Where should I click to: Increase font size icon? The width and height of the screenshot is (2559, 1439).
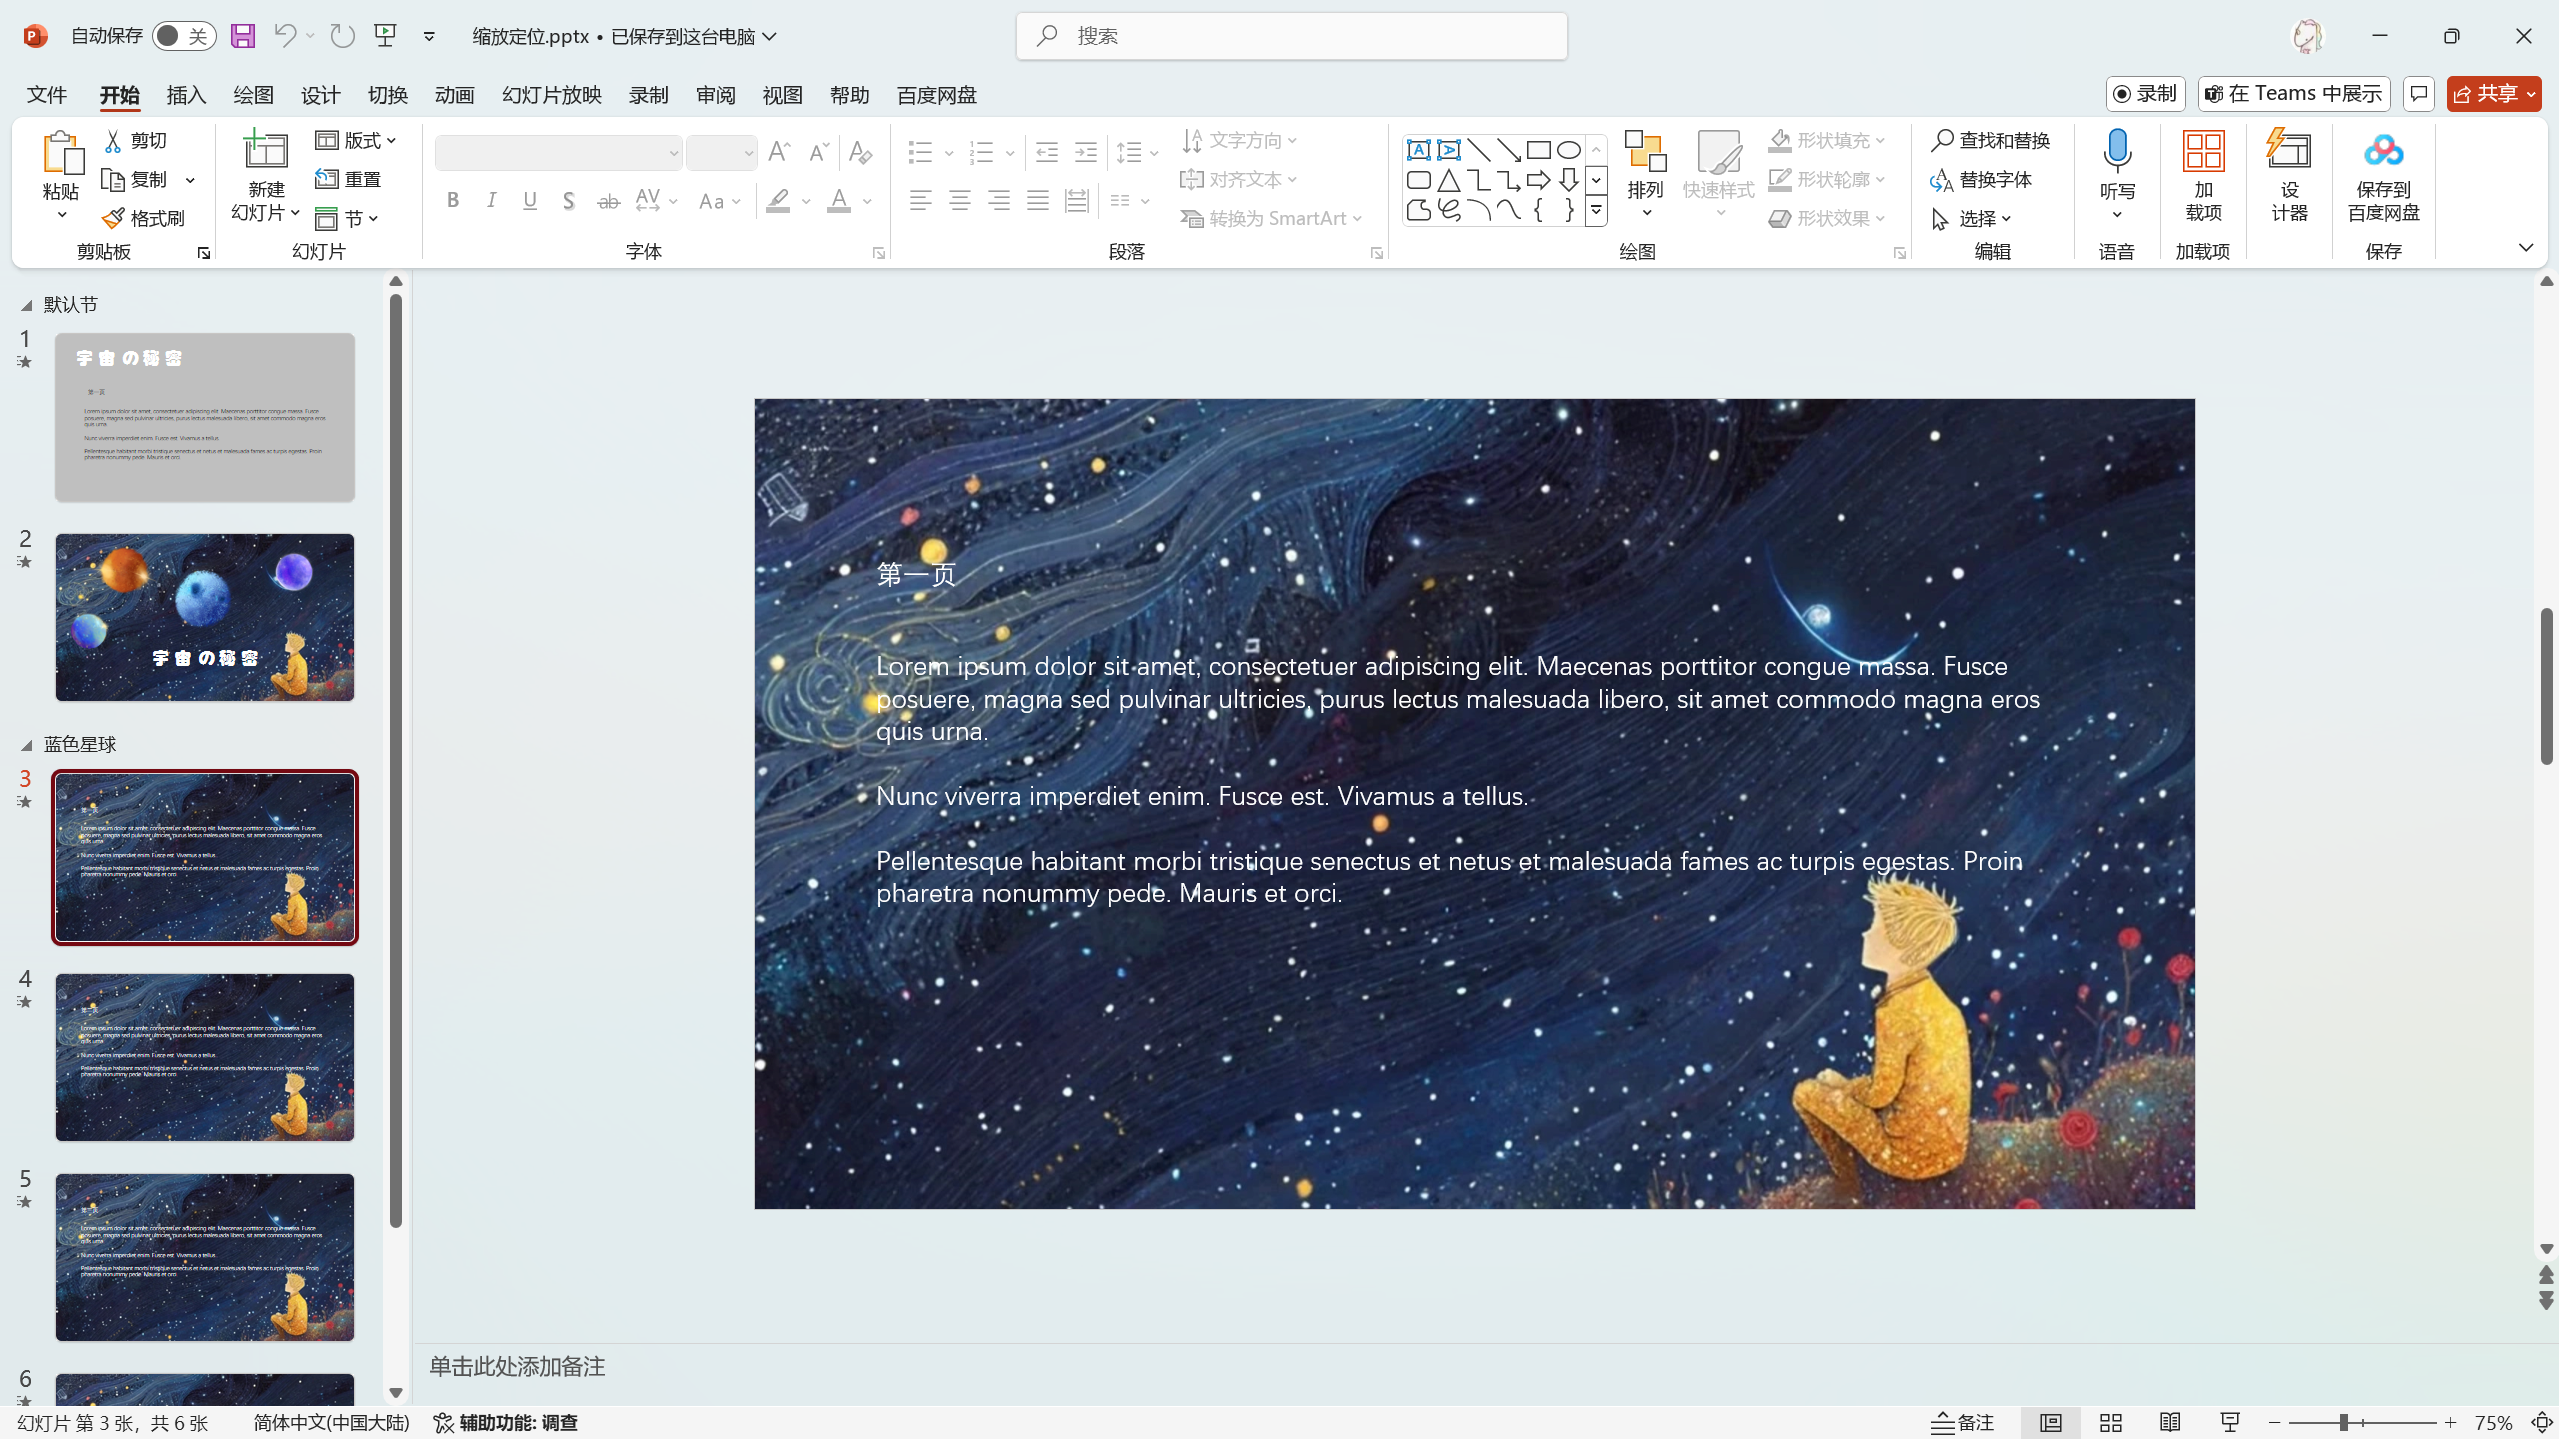(780, 152)
